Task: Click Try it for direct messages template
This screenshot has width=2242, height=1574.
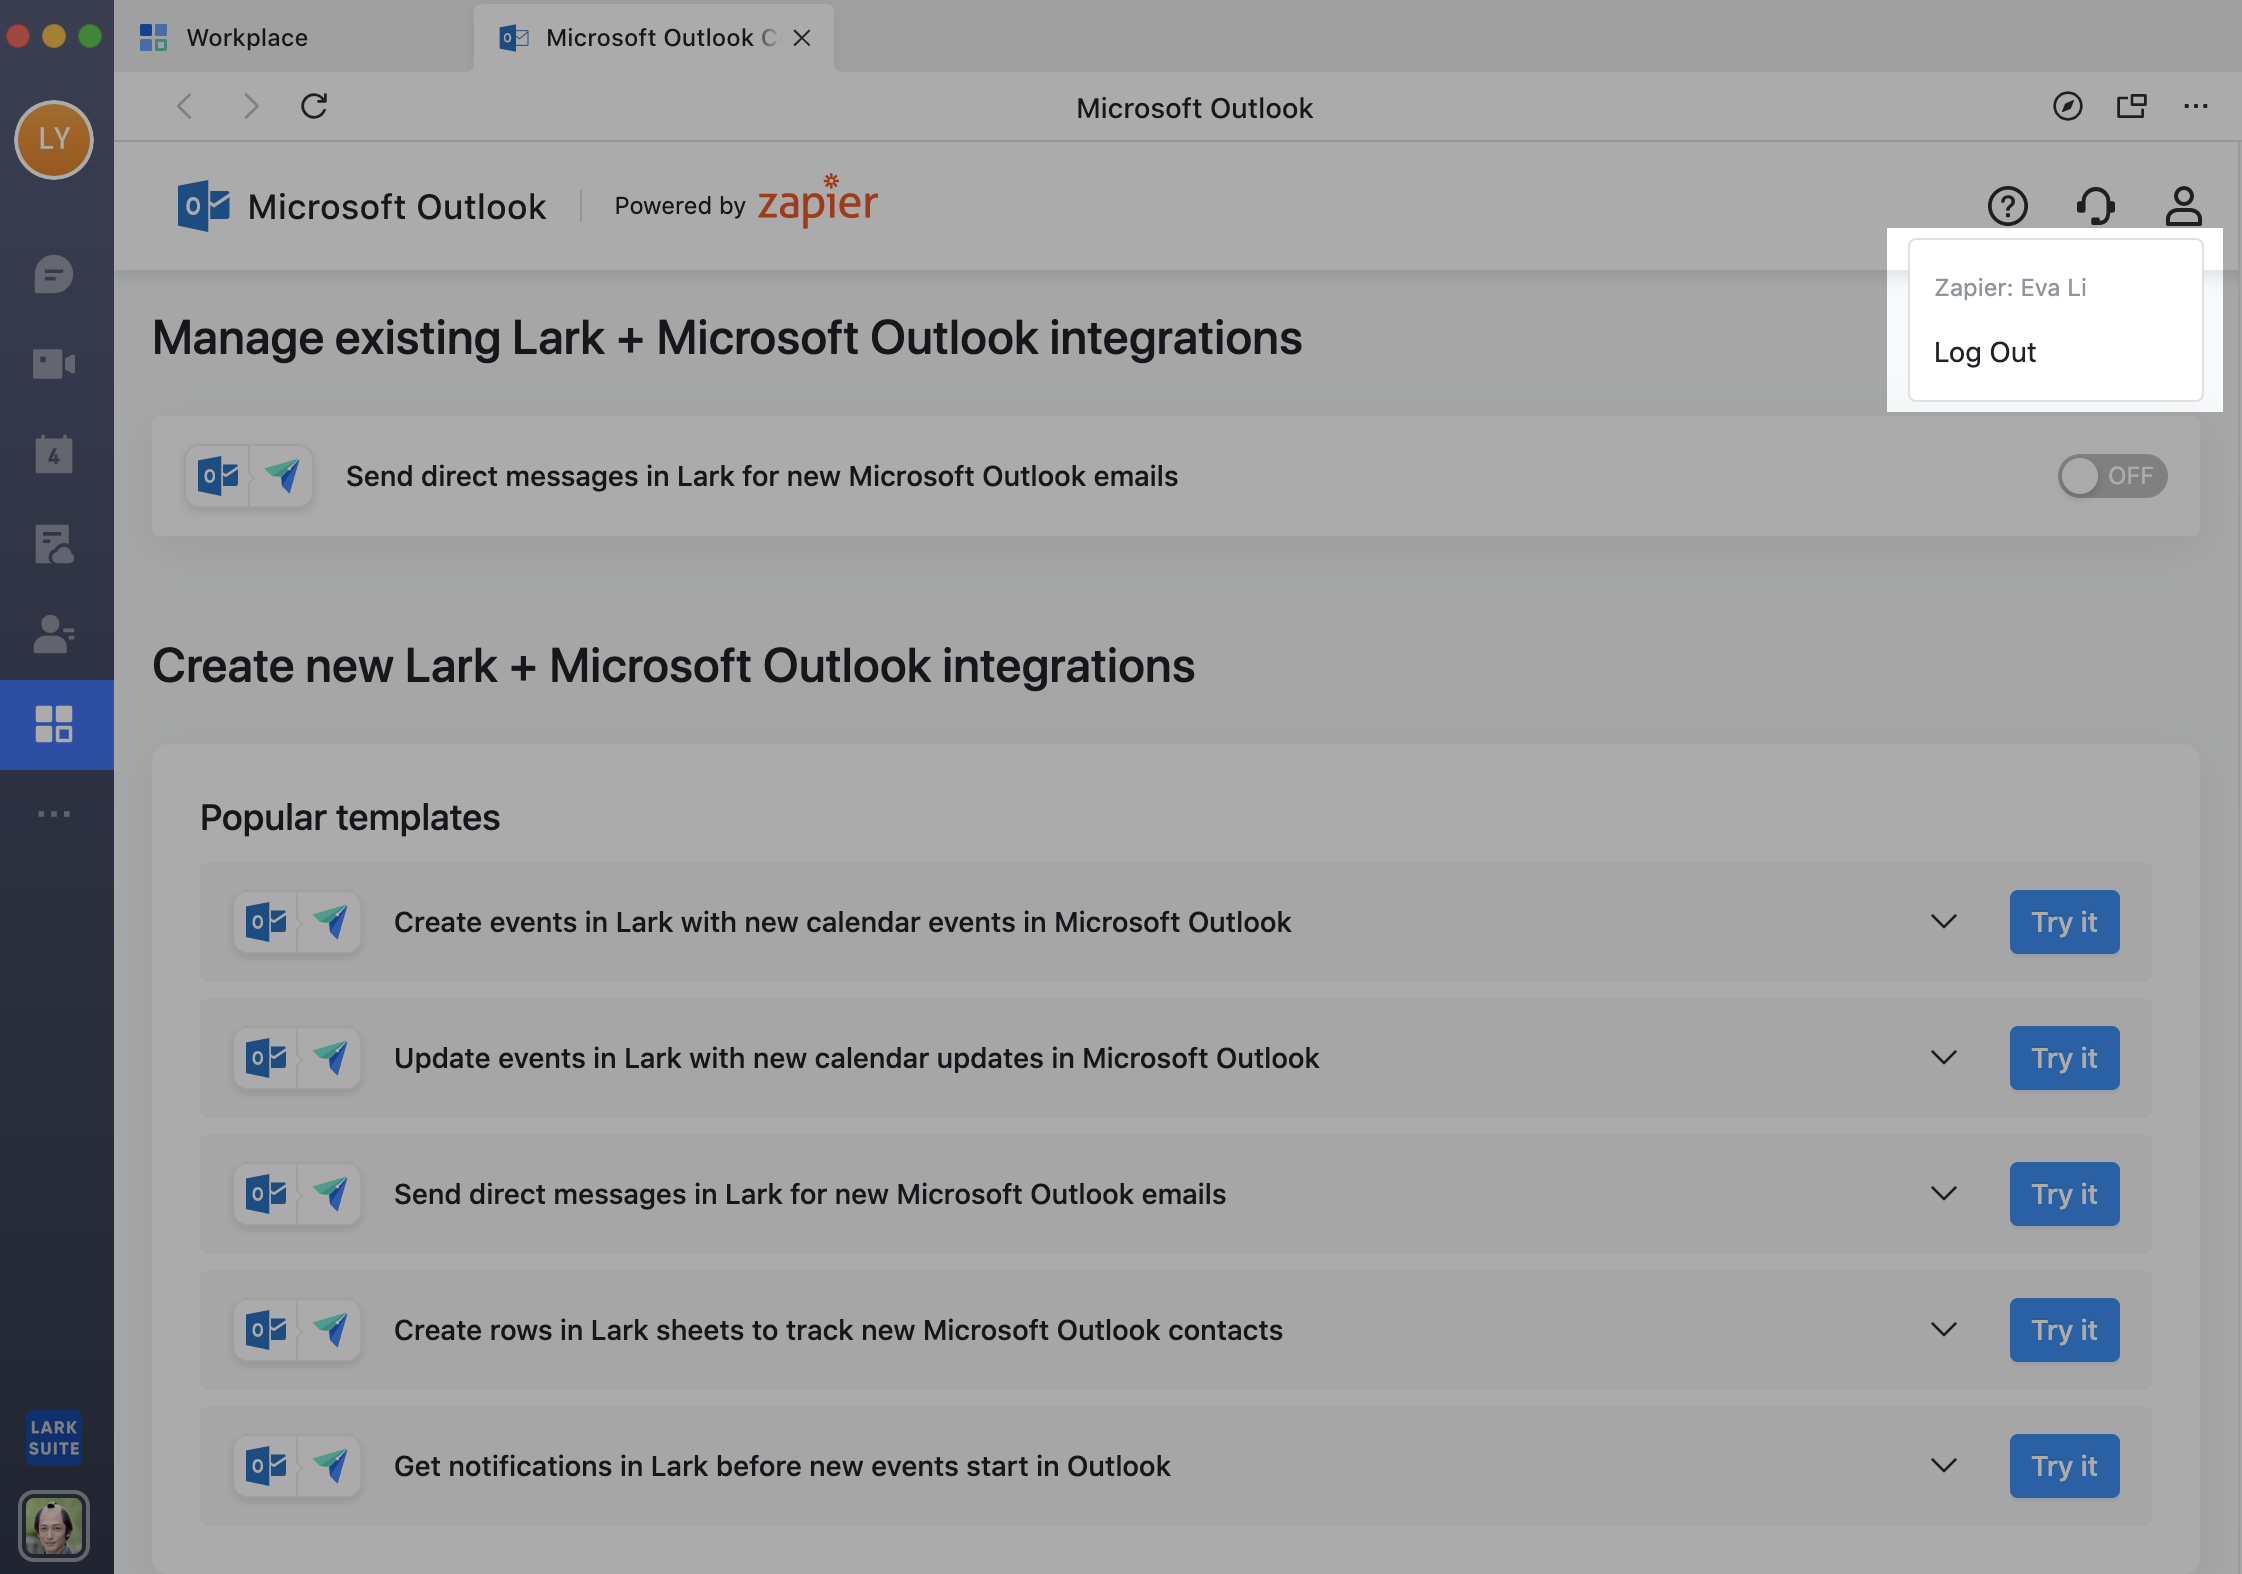Action: (2064, 1194)
